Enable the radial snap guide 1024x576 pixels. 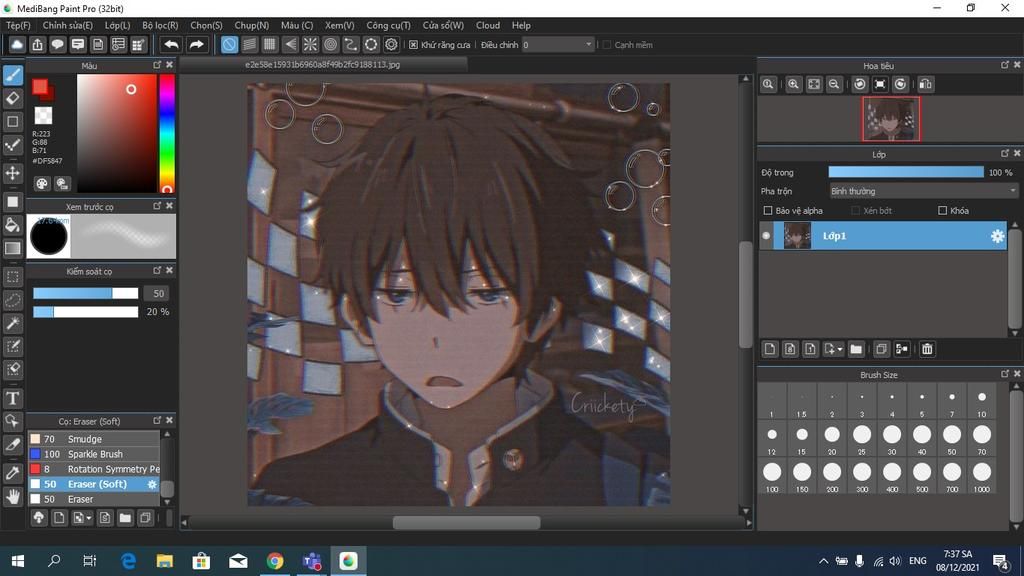click(x=310, y=44)
